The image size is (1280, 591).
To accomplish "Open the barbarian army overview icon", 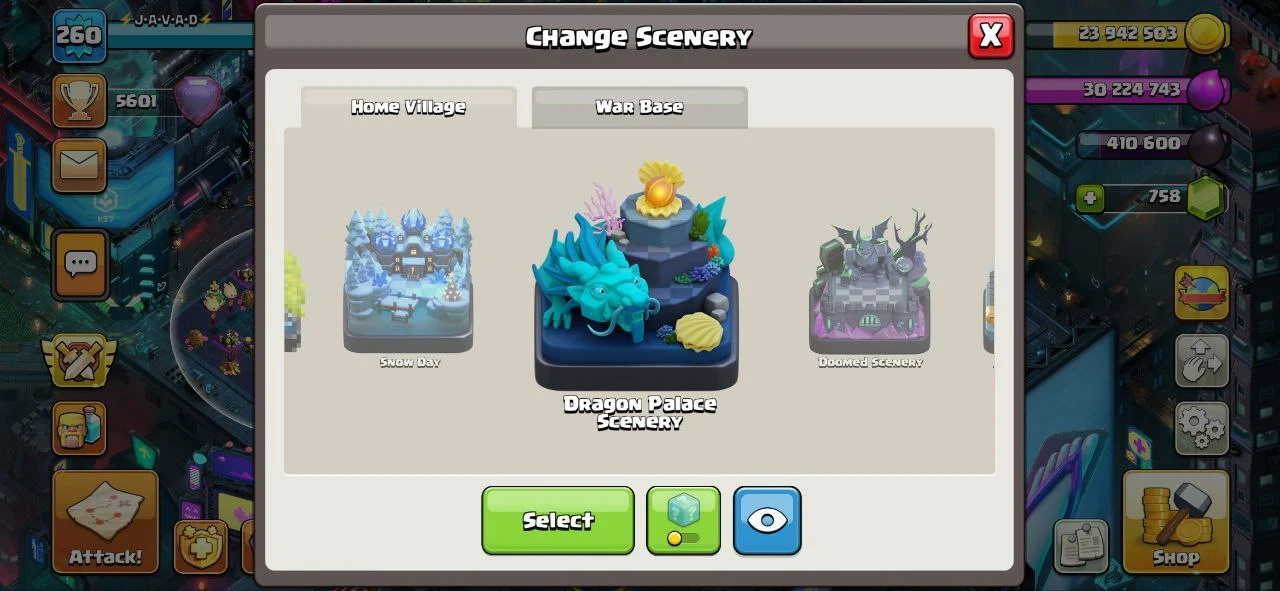I will click(x=79, y=428).
